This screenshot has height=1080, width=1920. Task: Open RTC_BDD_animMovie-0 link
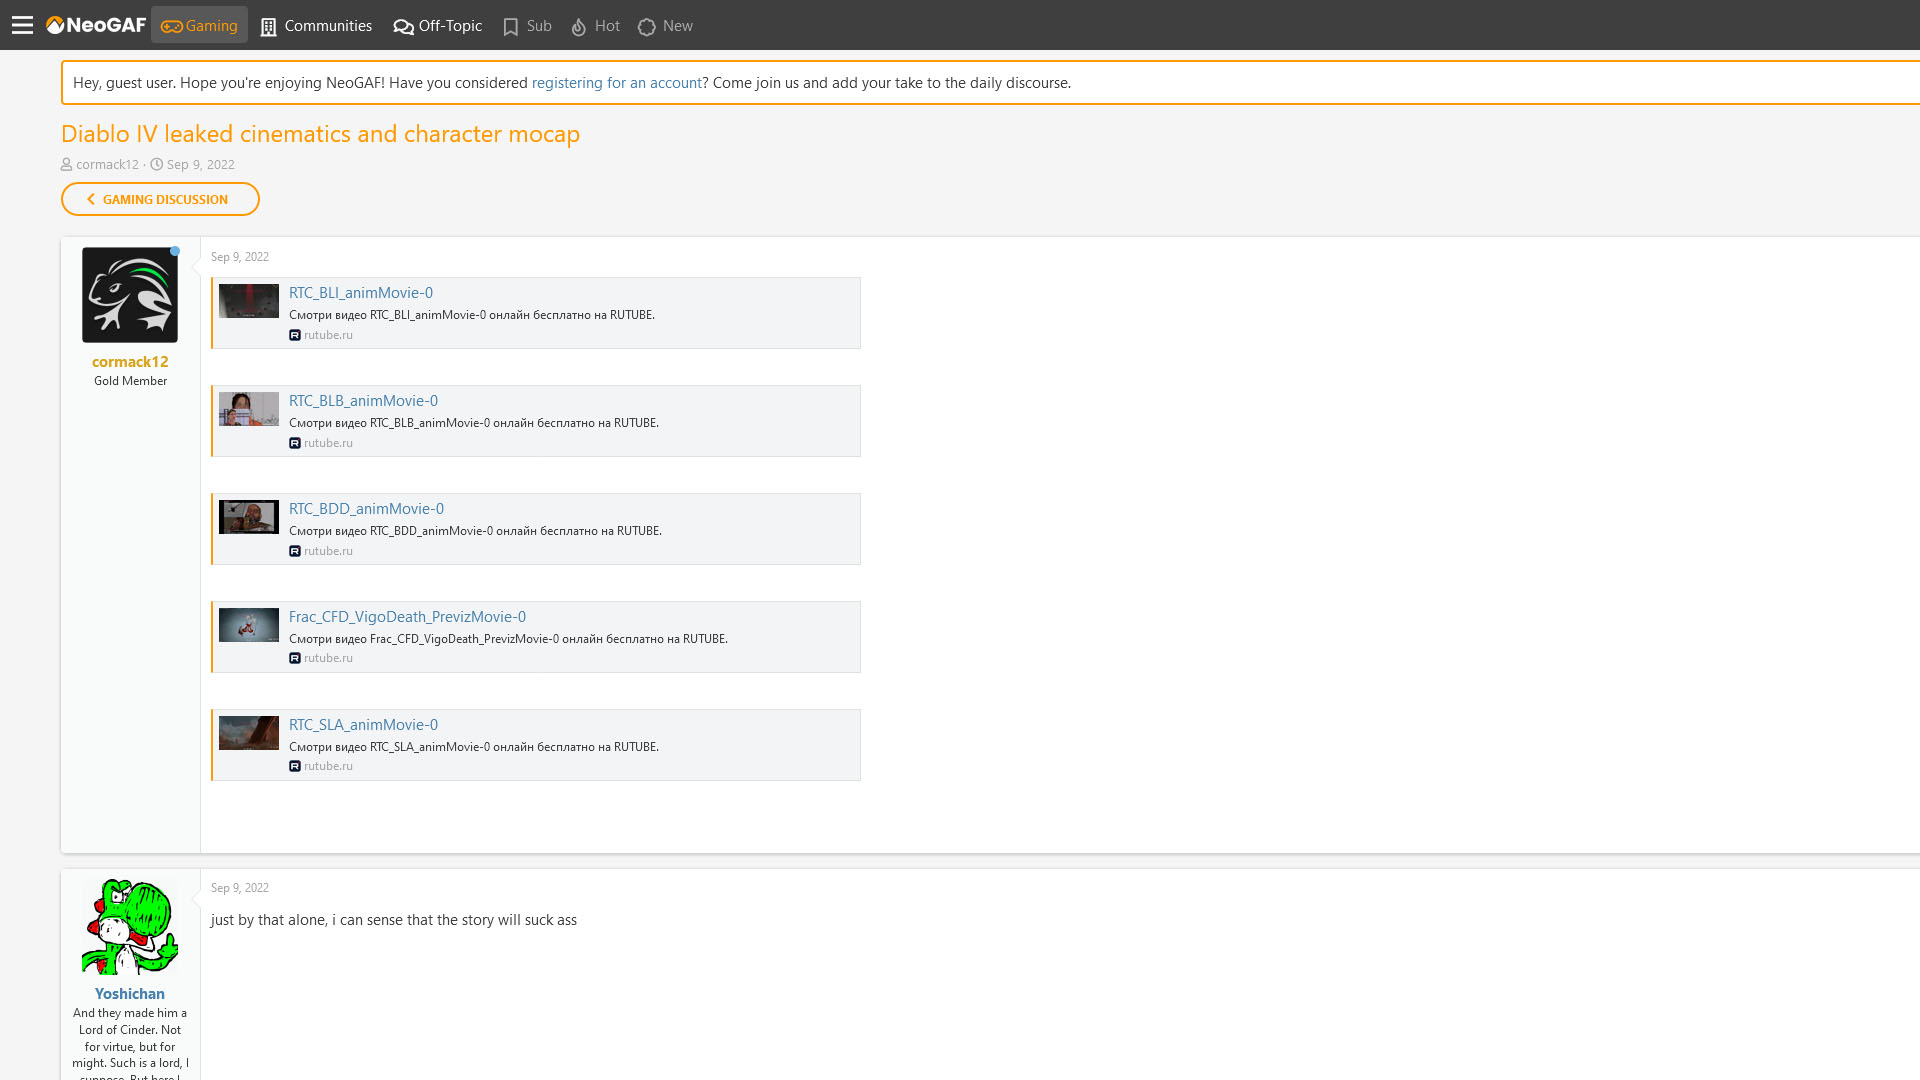click(366, 509)
